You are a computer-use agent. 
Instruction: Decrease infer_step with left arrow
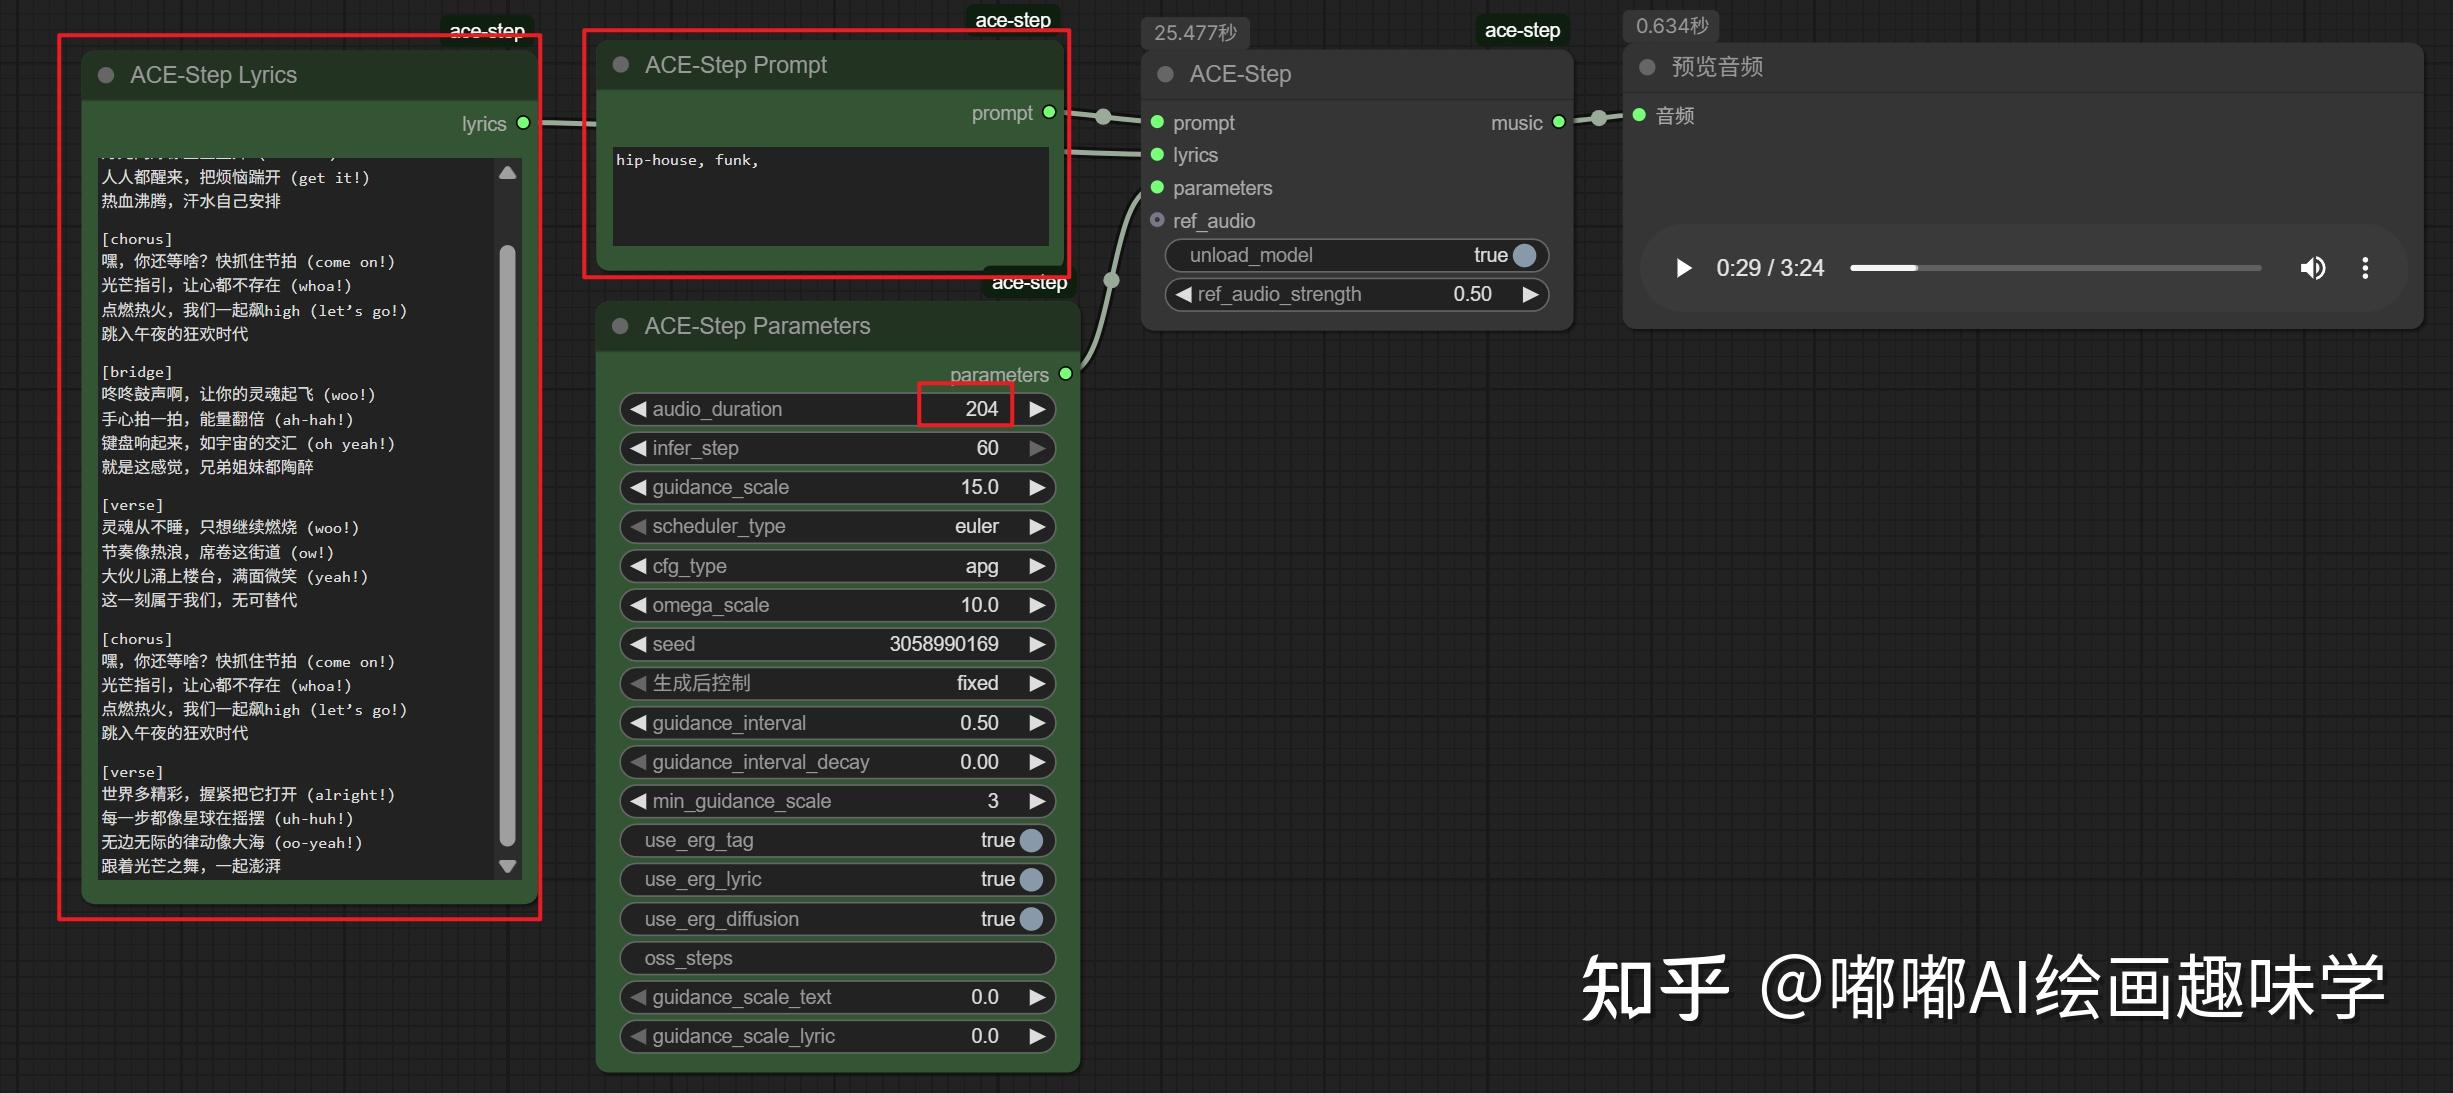(x=637, y=448)
